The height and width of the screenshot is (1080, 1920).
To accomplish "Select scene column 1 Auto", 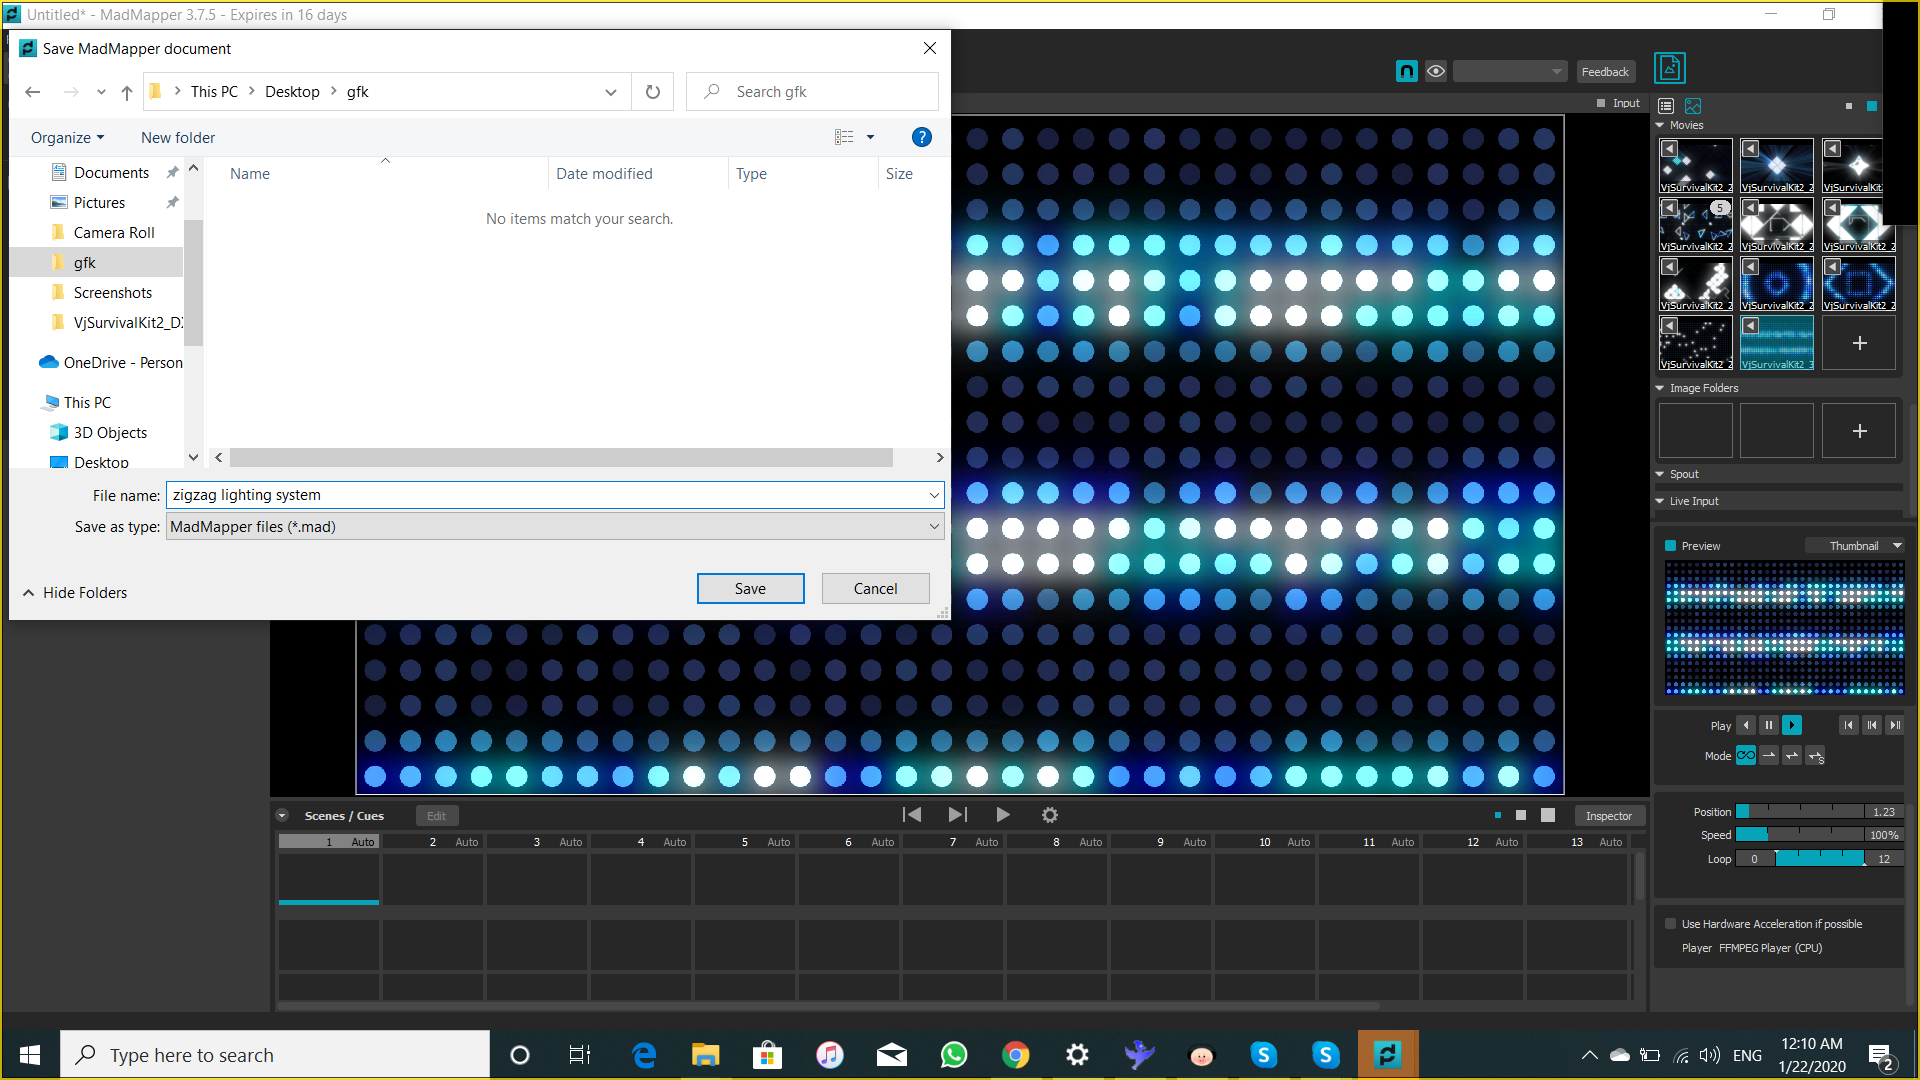I will point(329,842).
